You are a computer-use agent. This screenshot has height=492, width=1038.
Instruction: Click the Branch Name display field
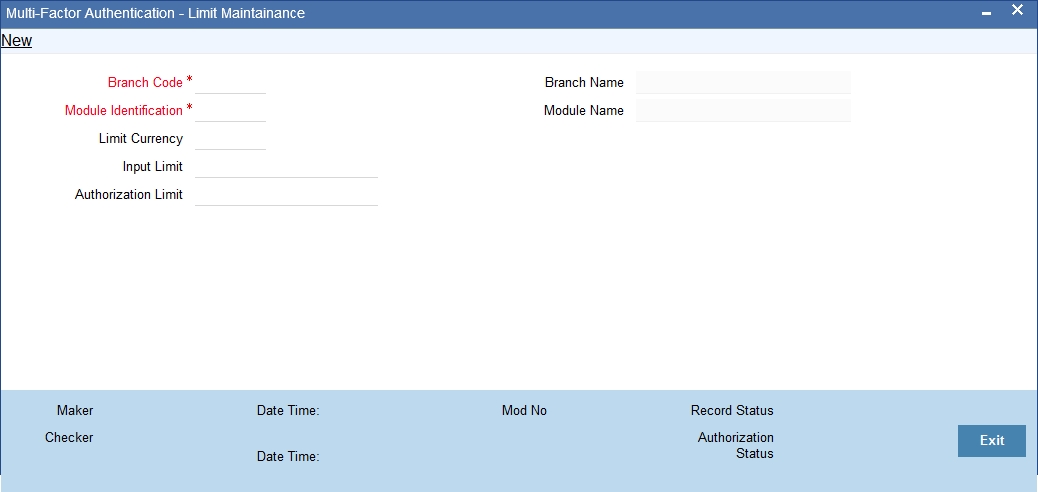coord(743,83)
